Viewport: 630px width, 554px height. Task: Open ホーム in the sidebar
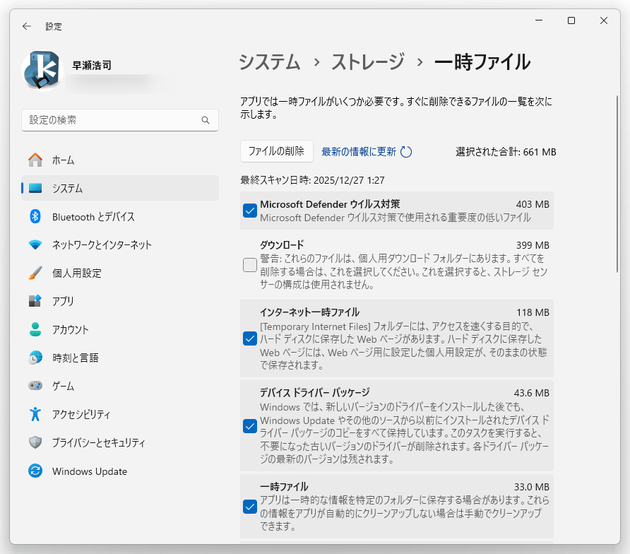(x=120, y=160)
